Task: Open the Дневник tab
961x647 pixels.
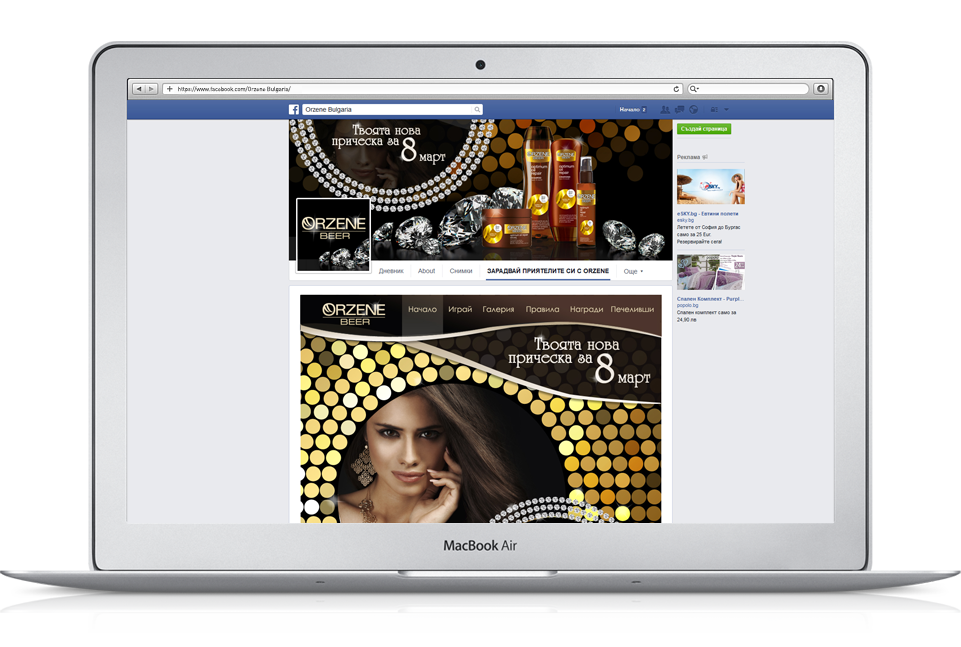Action: tap(391, 271)
